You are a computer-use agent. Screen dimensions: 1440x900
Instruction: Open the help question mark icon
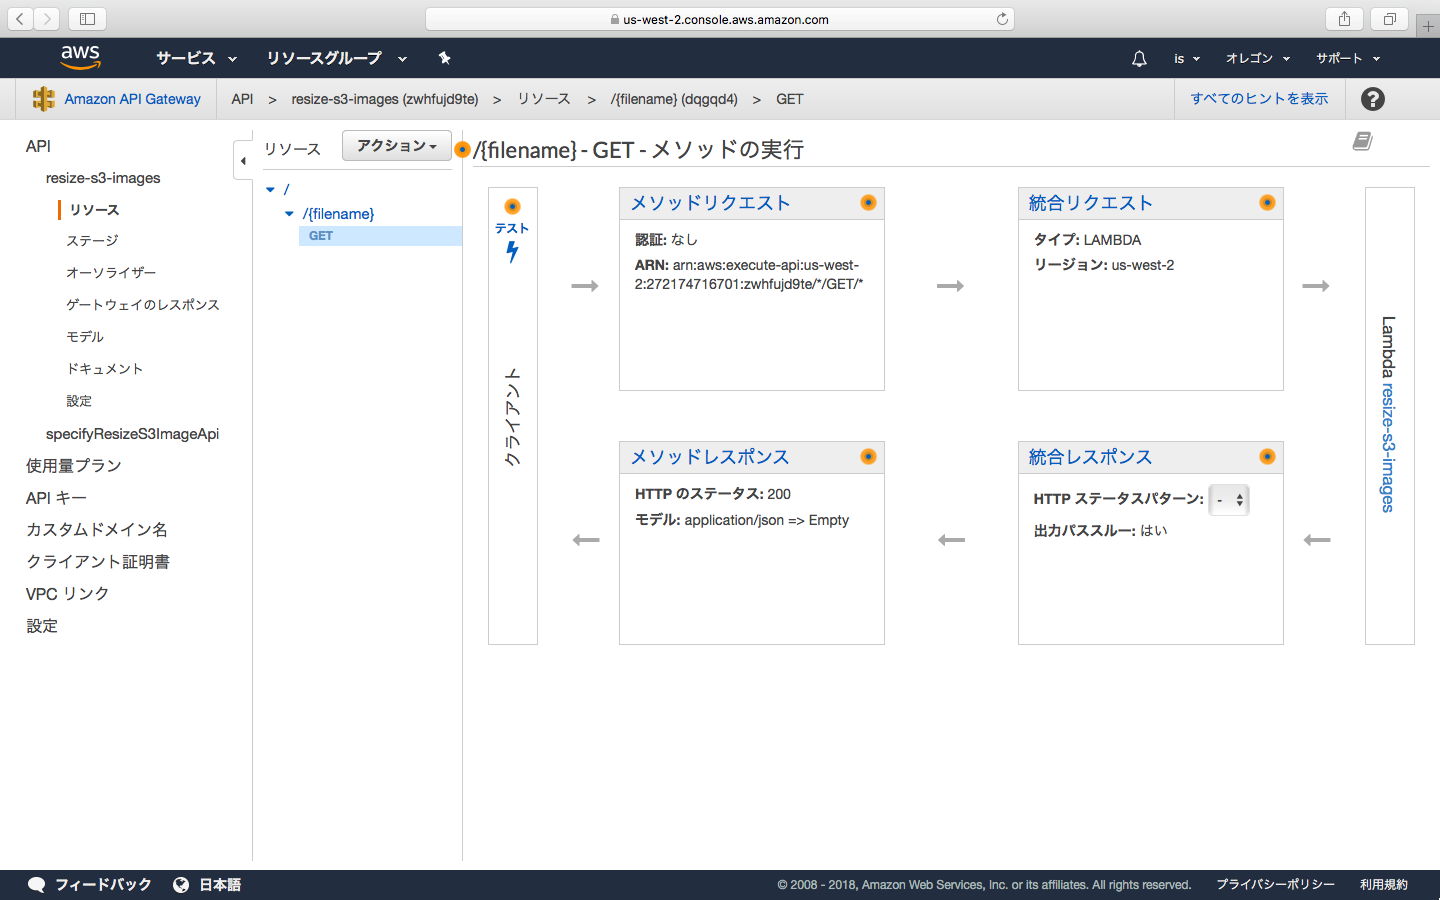tap(1373, 99)
